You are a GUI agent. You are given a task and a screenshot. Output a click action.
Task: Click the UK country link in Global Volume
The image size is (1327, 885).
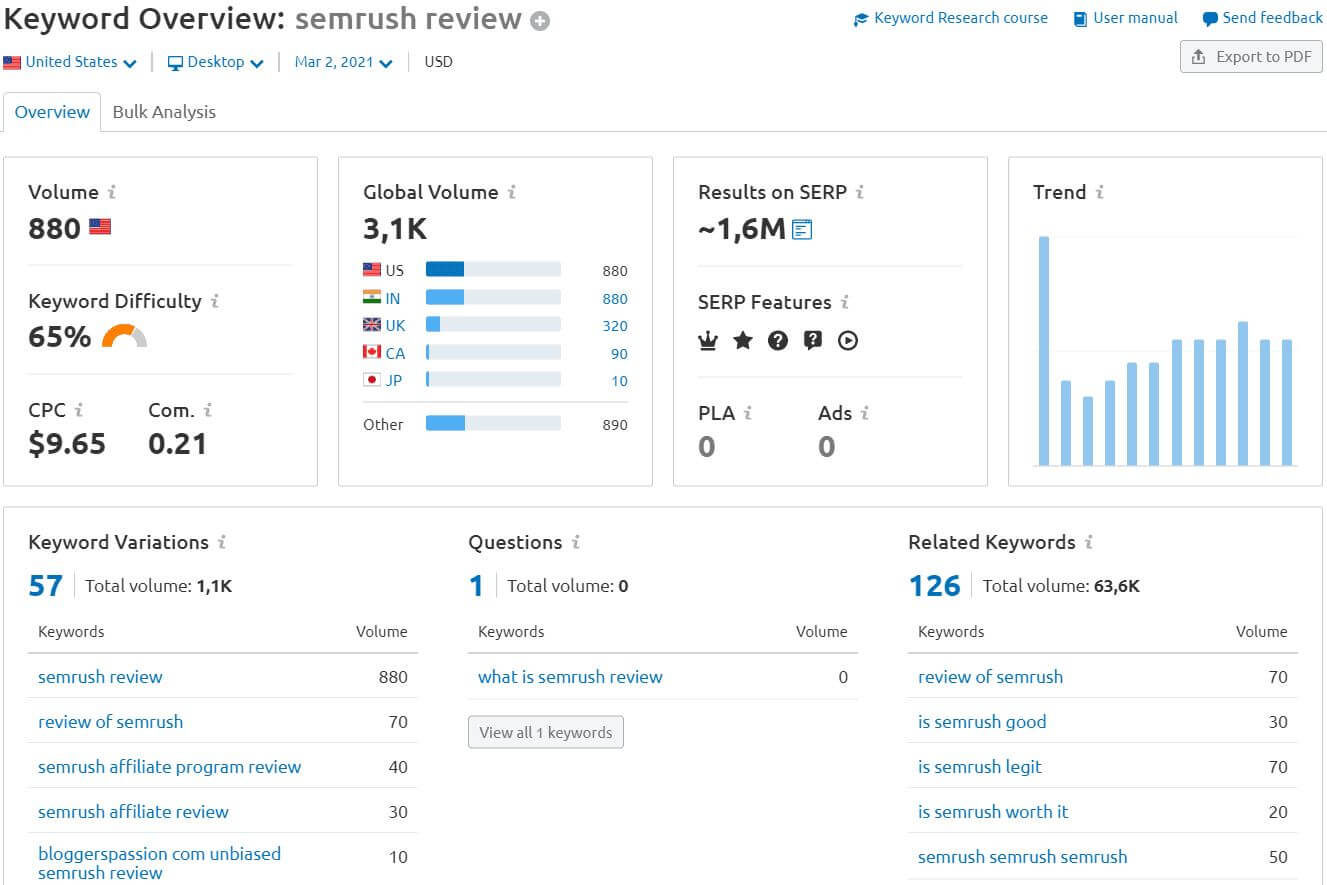pos(395,325)
